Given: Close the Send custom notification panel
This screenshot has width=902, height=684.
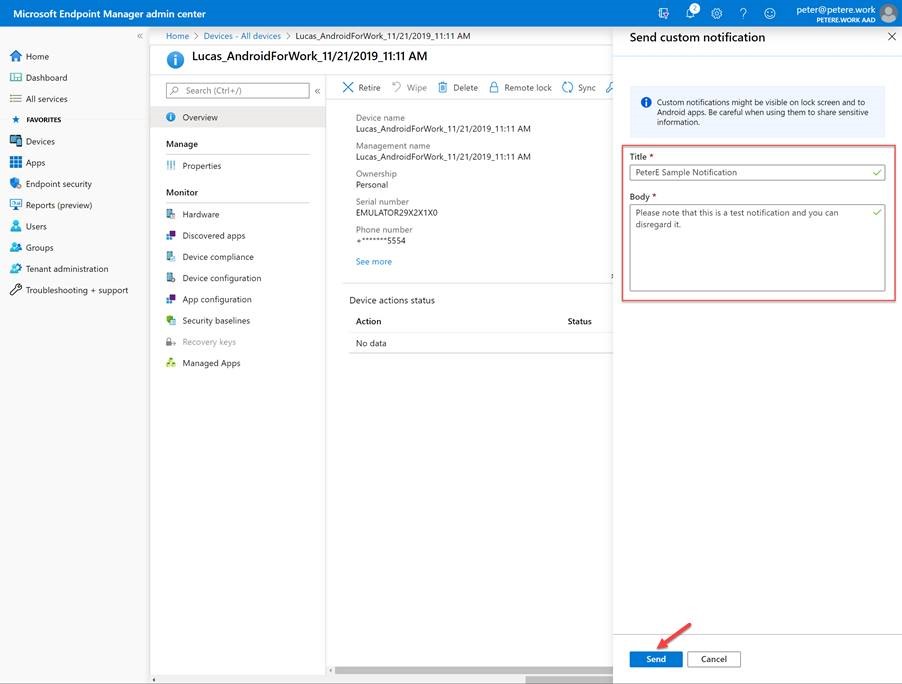Looking at the screenshot, I should (x=891, y=37).
